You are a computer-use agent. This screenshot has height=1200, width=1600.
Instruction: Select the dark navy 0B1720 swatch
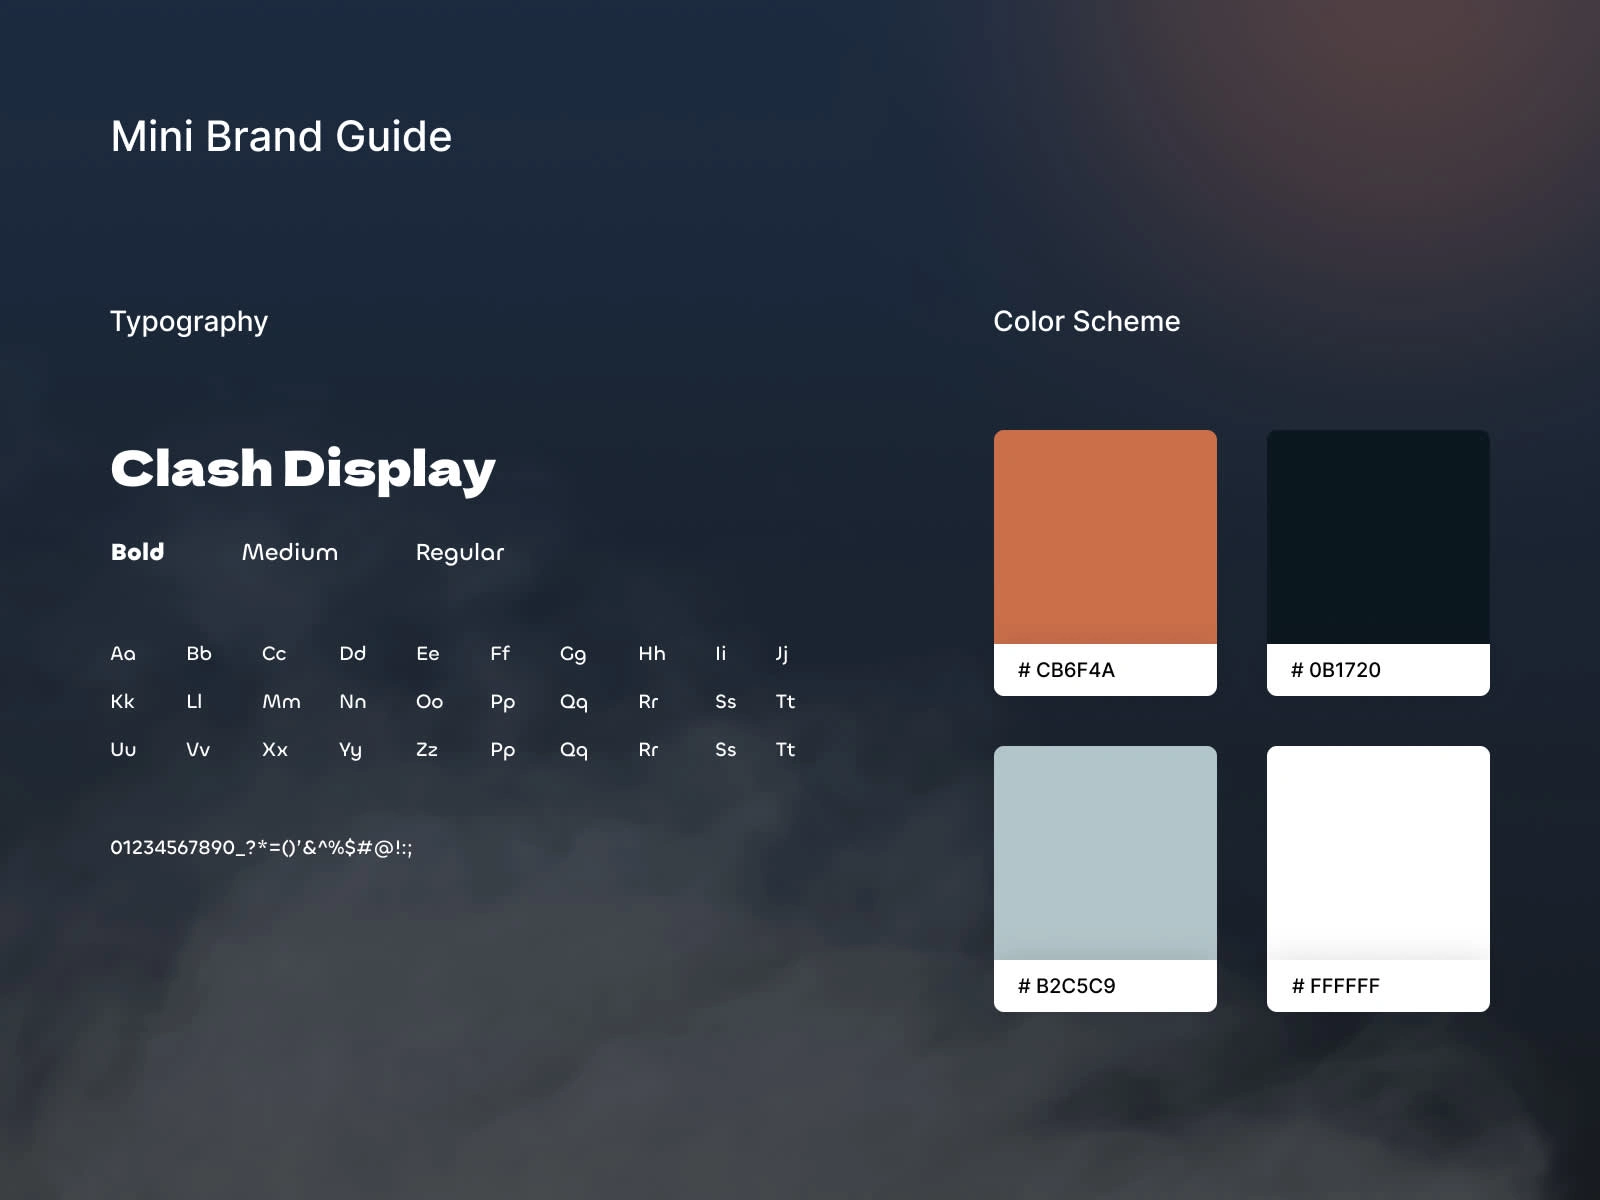(1378, 537)
